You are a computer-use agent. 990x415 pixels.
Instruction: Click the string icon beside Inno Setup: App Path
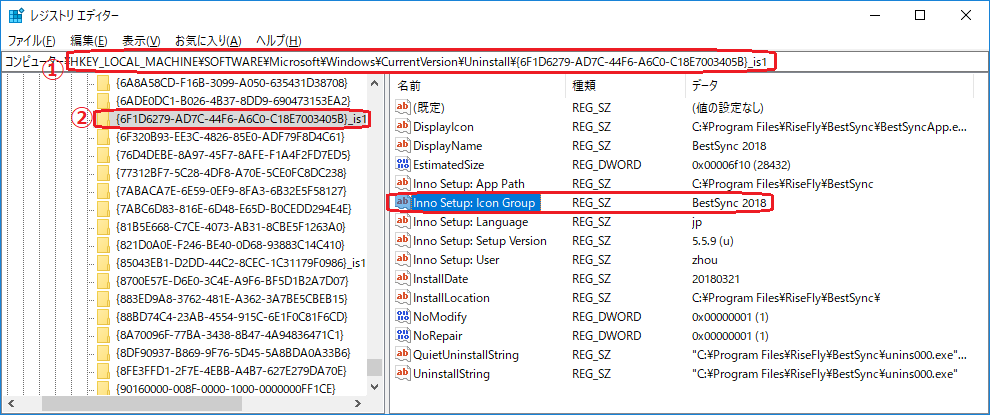[403, 184]
